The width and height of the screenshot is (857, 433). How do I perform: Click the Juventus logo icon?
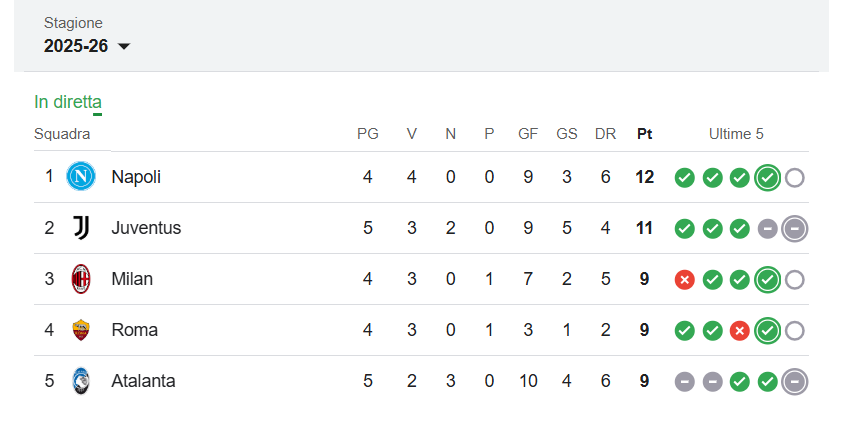(81, 227)
